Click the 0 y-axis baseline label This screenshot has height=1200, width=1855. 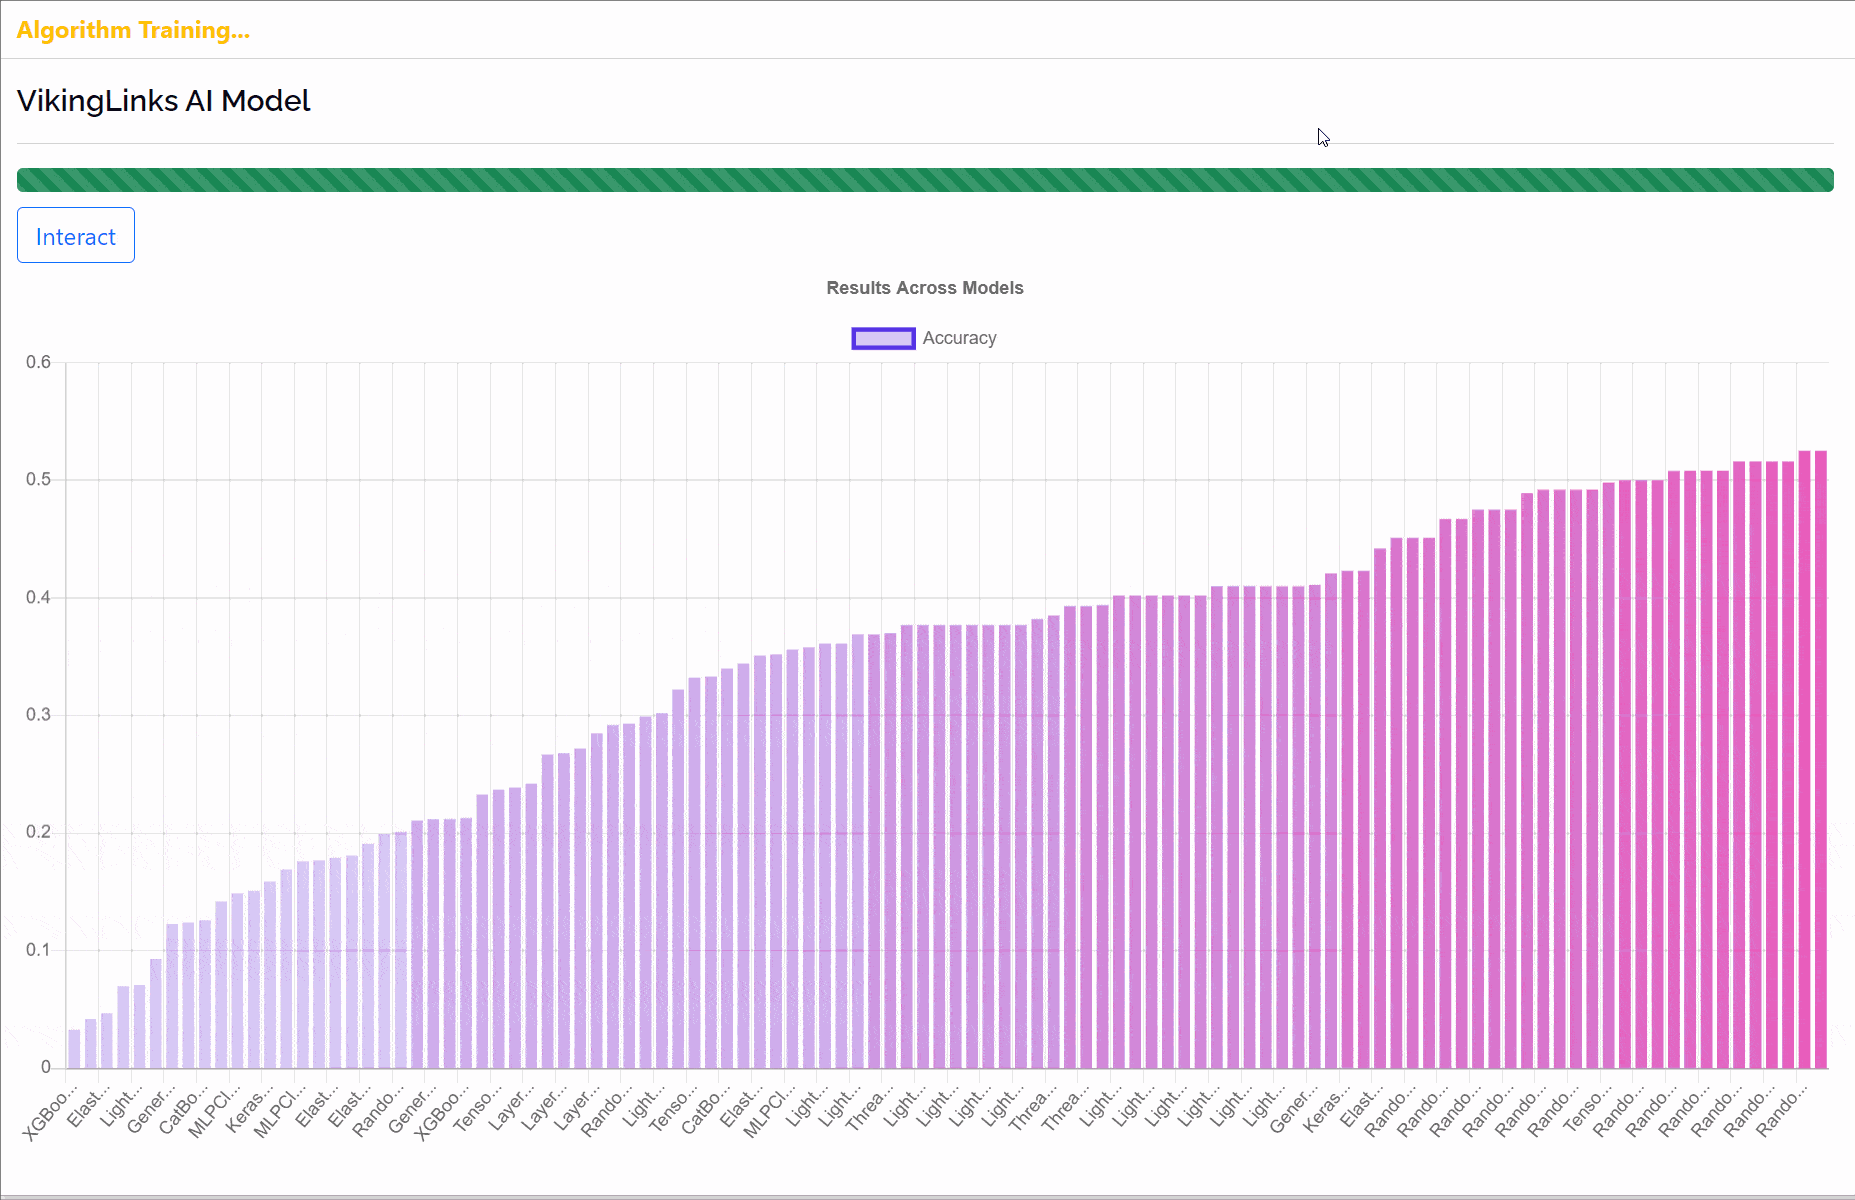pyautogui.click(x=45, y=1067)
